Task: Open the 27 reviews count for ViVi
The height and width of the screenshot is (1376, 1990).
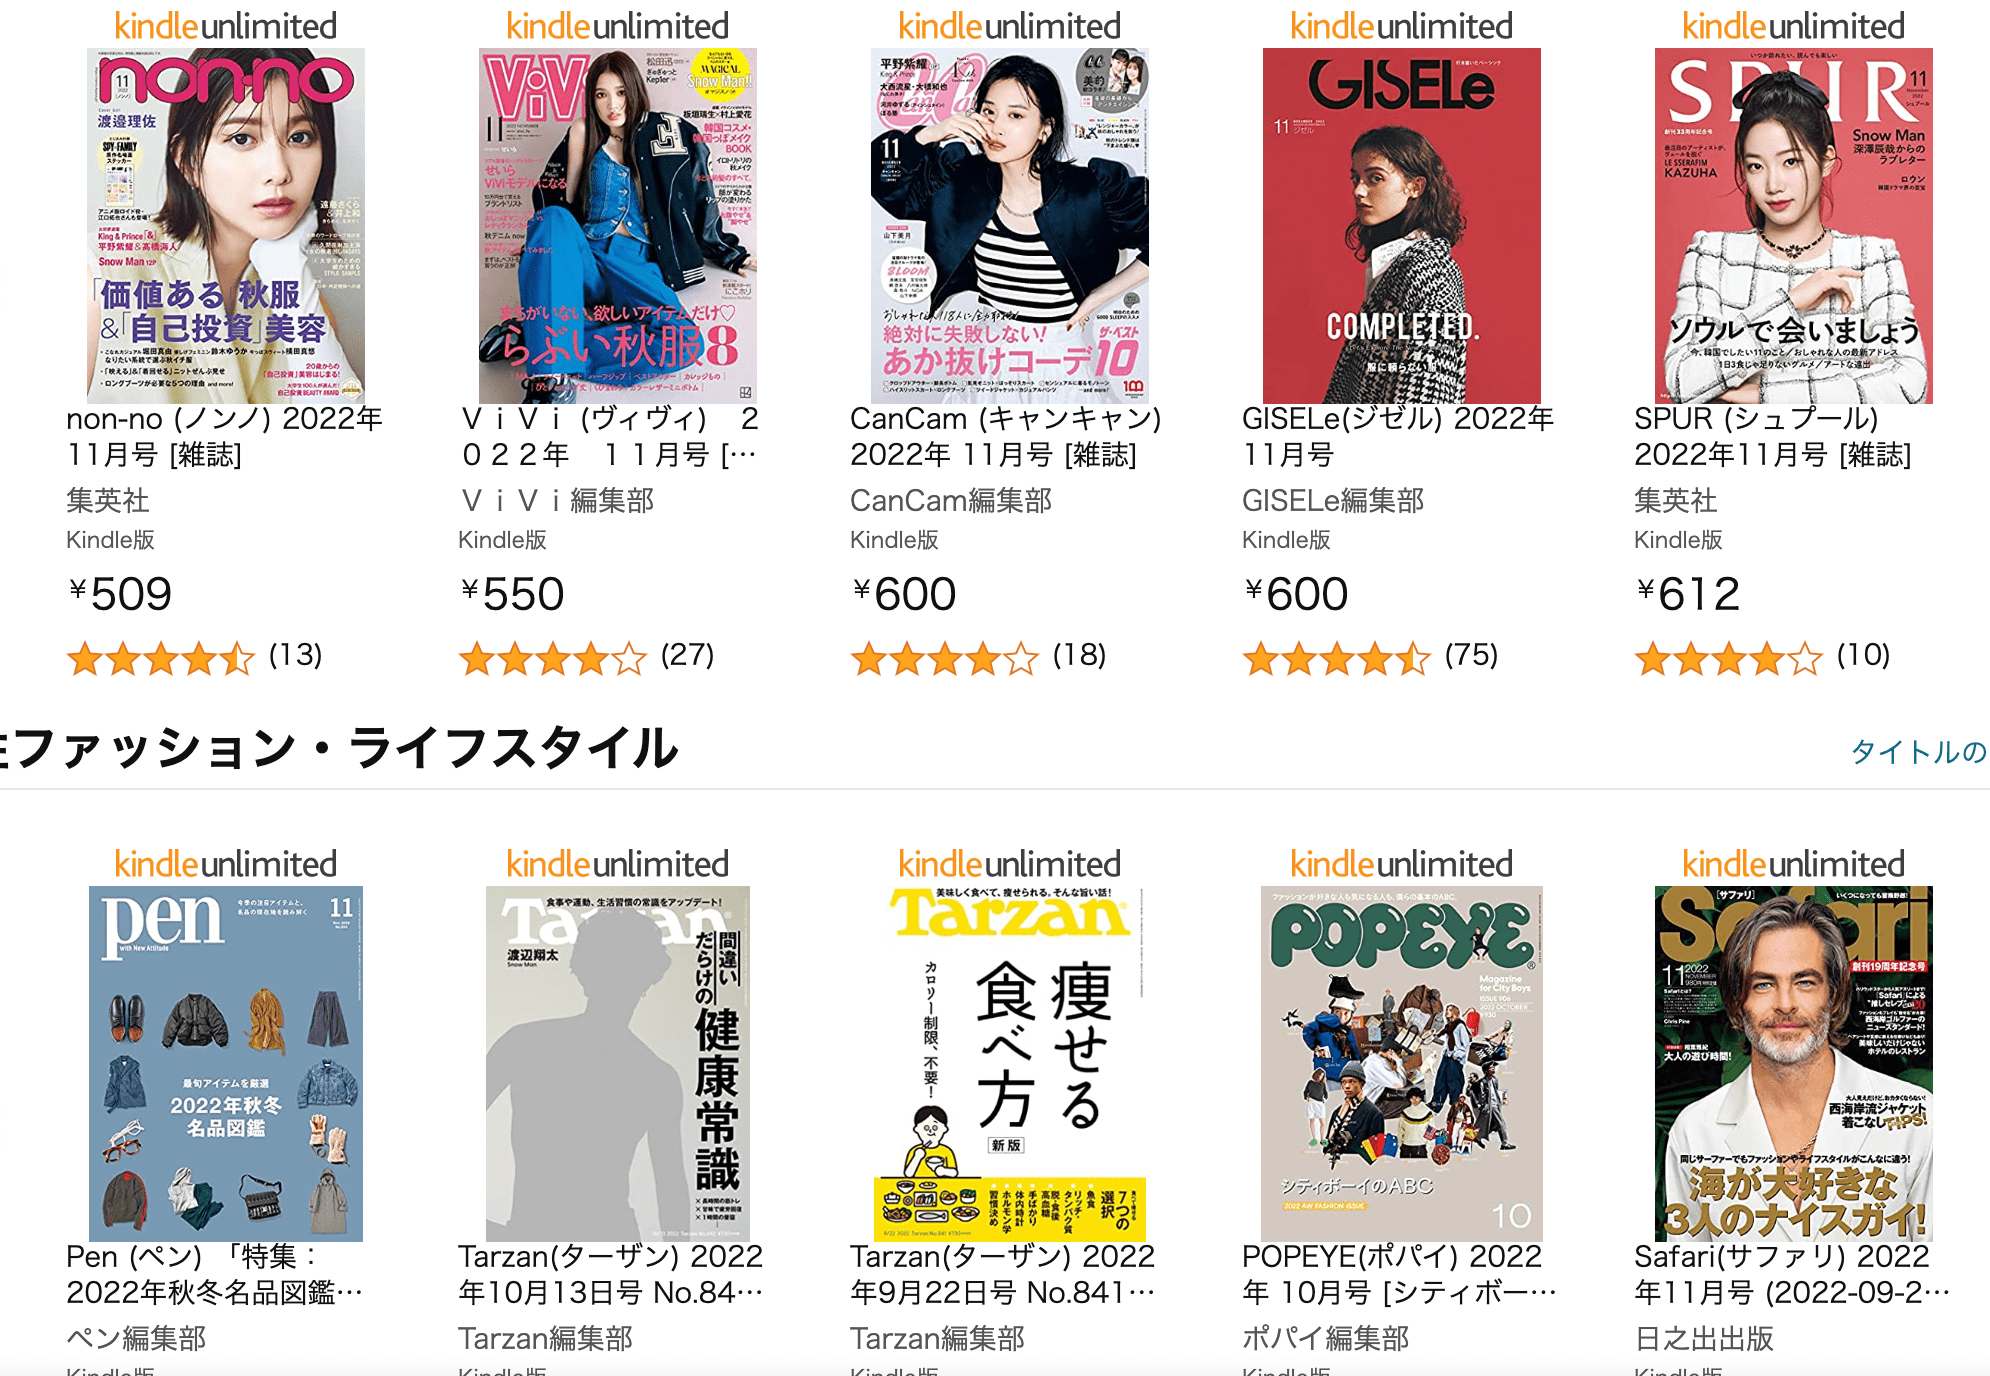Action: (x=688, y=655)
